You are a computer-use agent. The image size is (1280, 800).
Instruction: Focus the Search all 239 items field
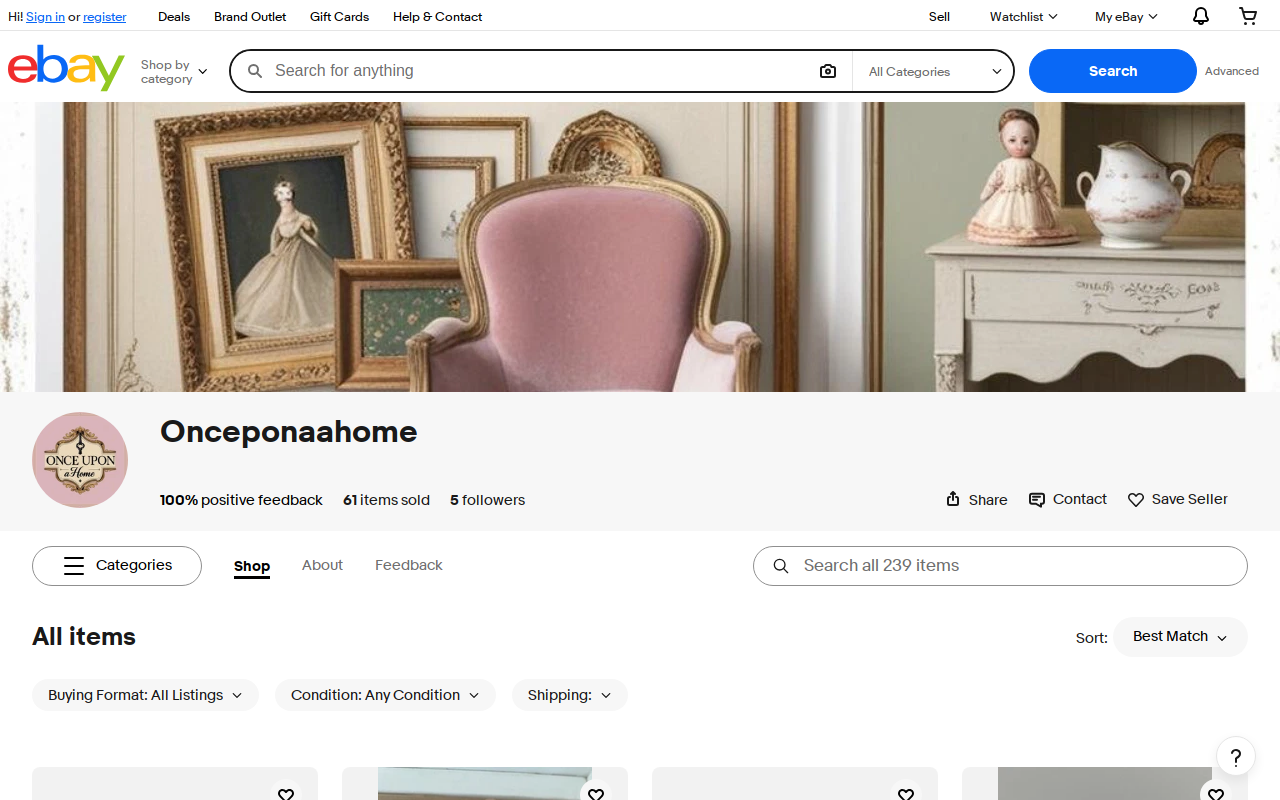(1000, 566)
